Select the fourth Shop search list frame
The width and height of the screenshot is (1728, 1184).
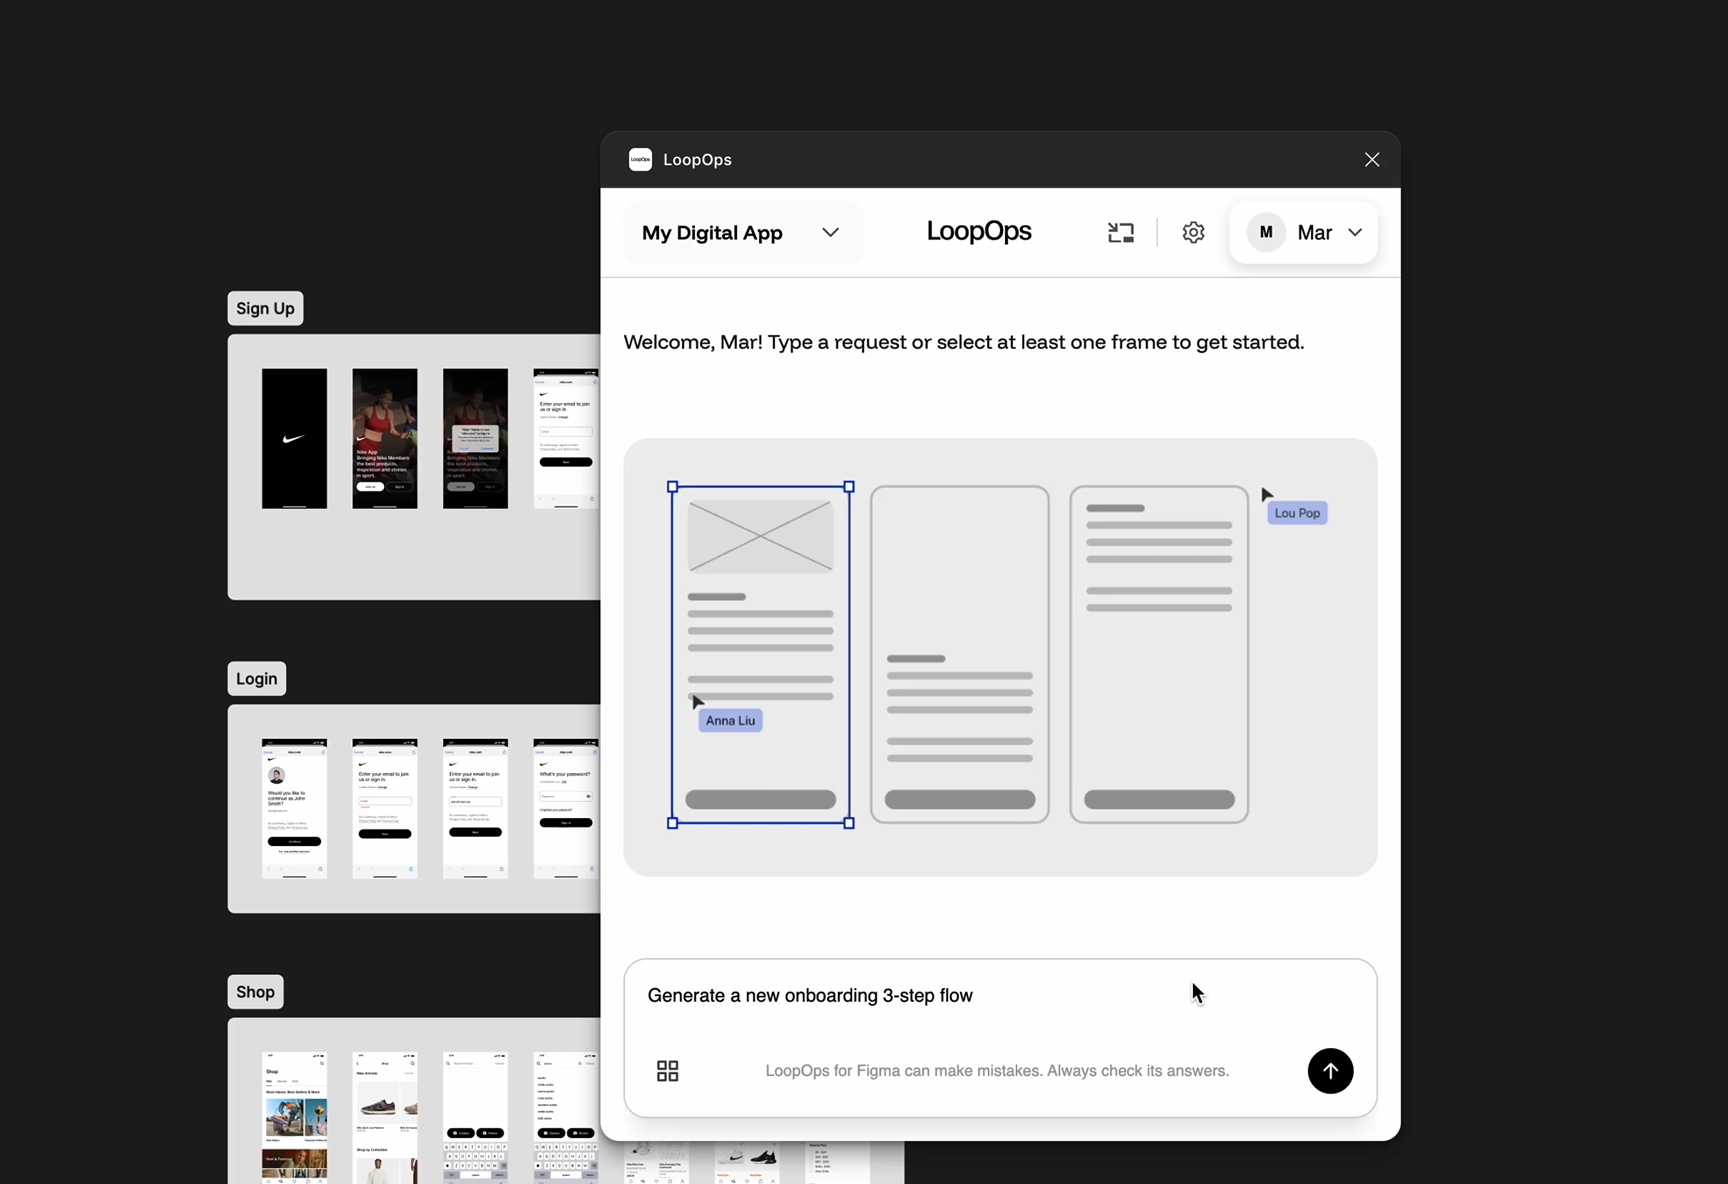pos(566,1118)
